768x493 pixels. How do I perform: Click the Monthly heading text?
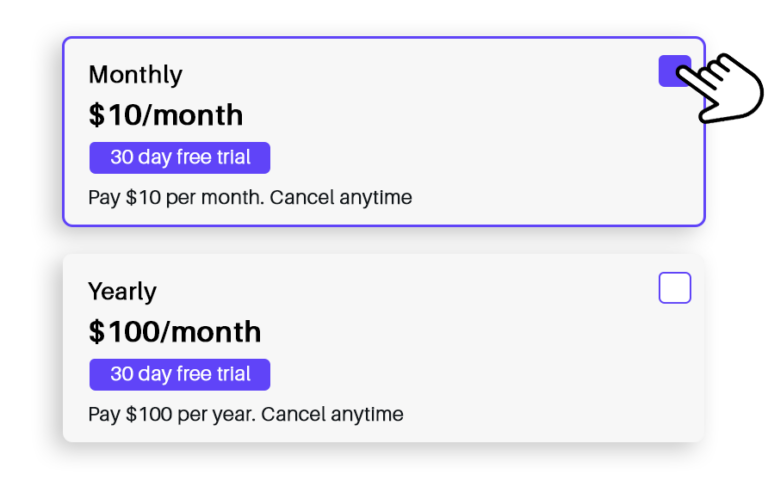pyautogui.click(x=136, y=75)
